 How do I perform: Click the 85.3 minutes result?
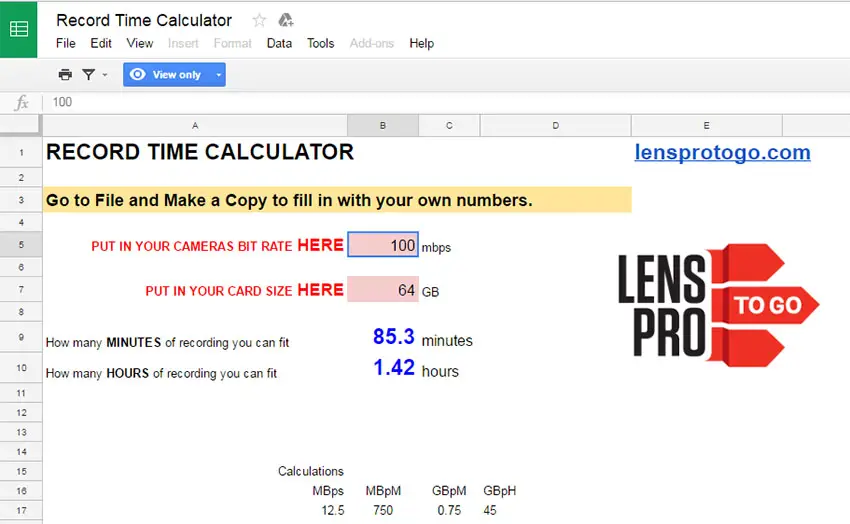click(394, 337)
